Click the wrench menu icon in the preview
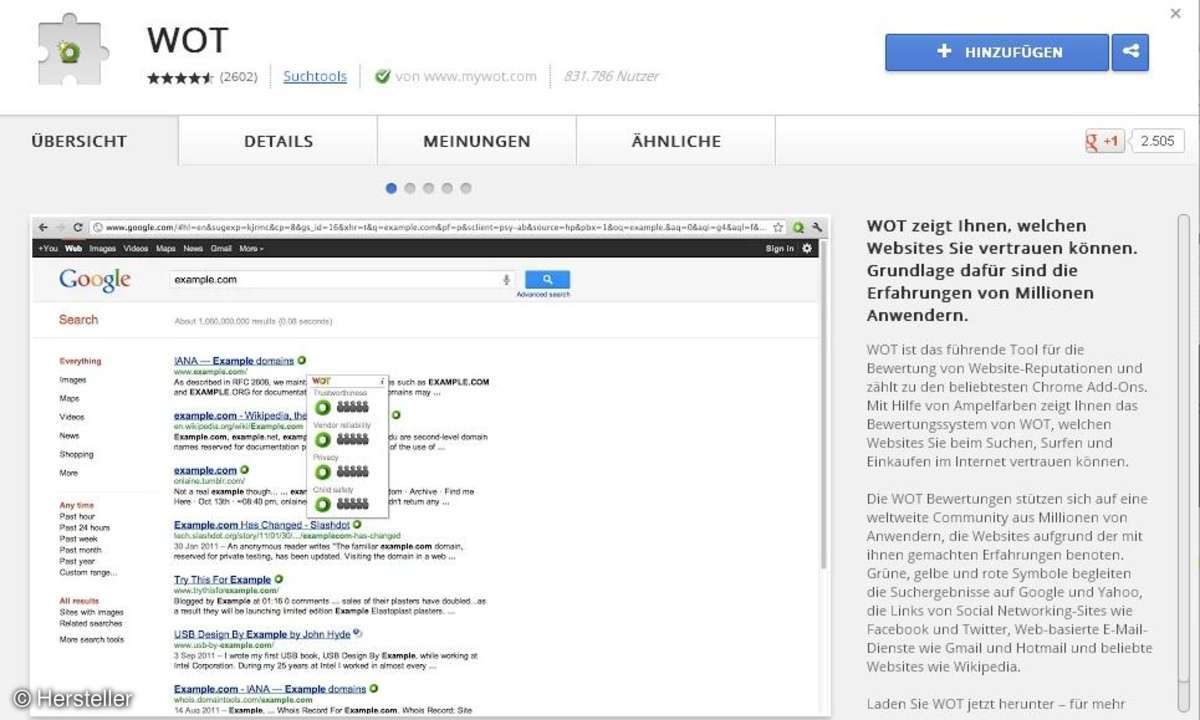 pos(816,226)
